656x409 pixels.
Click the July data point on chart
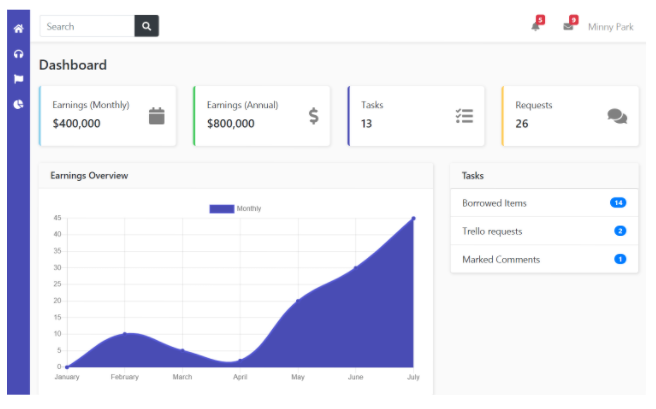(413, 218)
